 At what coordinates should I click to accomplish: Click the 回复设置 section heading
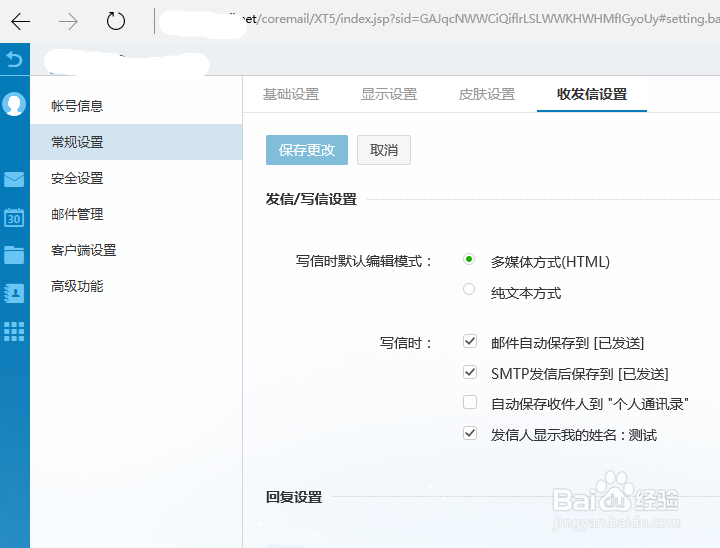coord(294,497)
